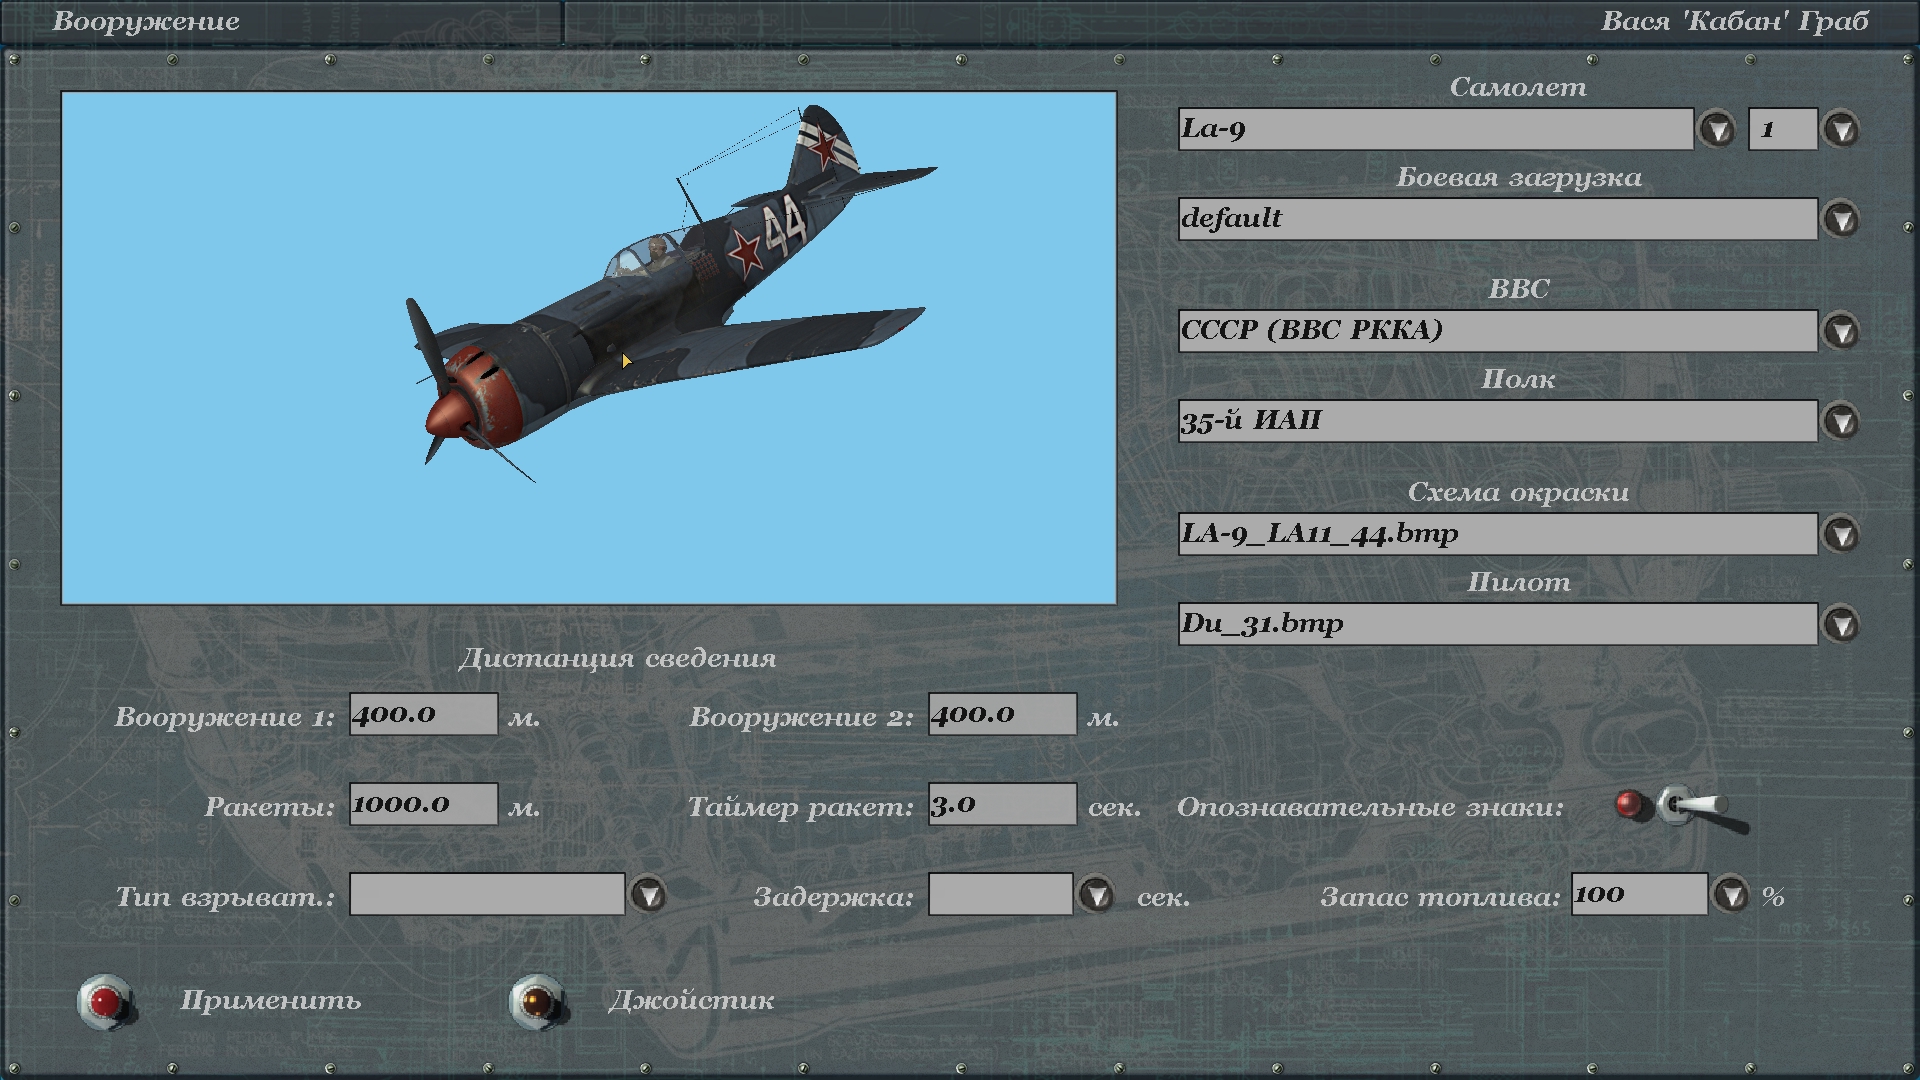The image size is (1920, 1080).
Task: Open the Тип взрыват. fuse dropdown arrow
Action: tap(649, 895)
